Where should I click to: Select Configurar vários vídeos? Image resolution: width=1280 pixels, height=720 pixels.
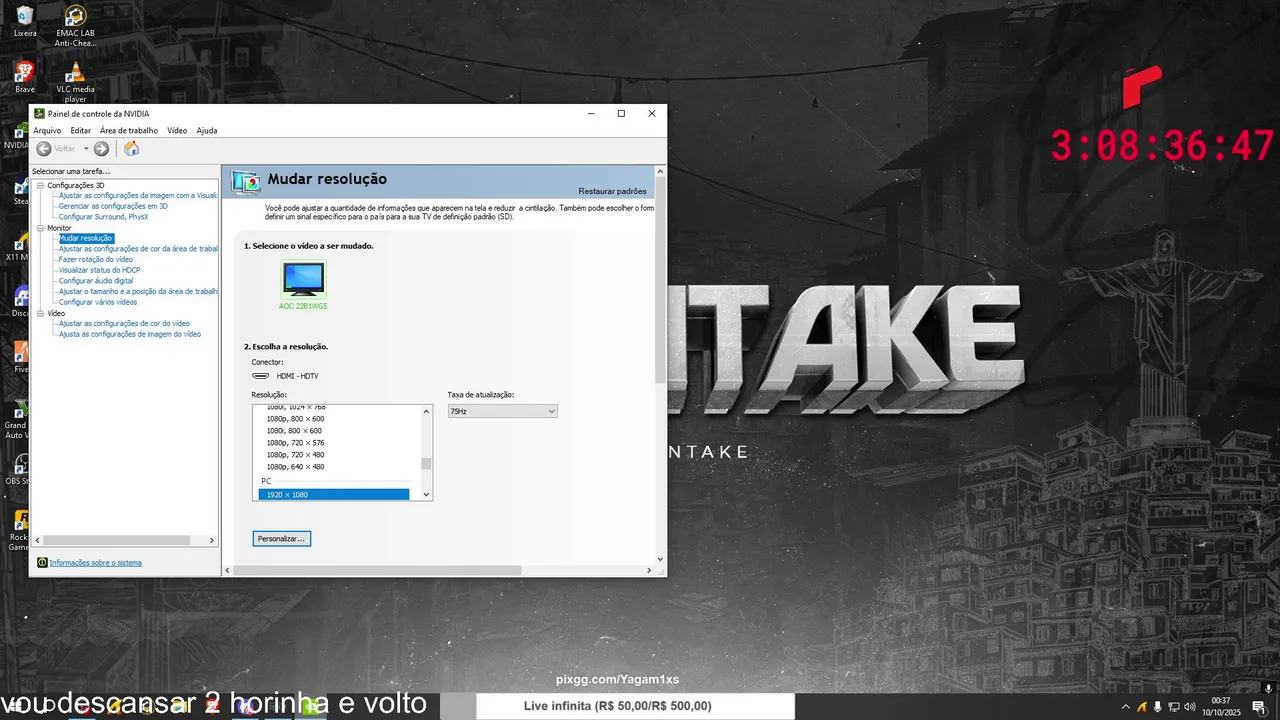point(98,302)
